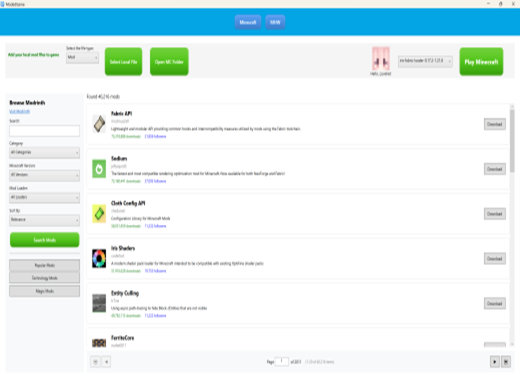Click the scrollbar up arrow of the mod list
Image resolution: width=520 pixels, height=380 pixels.
point(512,106)
